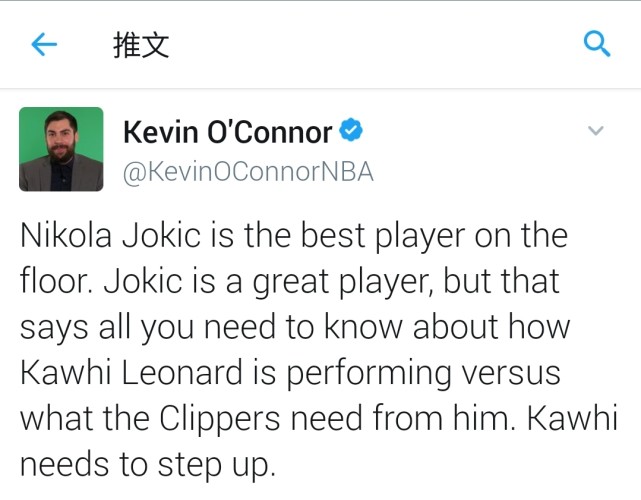
Task: Click the word 'Clippers' in the tweet
Action: click(x=220, y=419)
